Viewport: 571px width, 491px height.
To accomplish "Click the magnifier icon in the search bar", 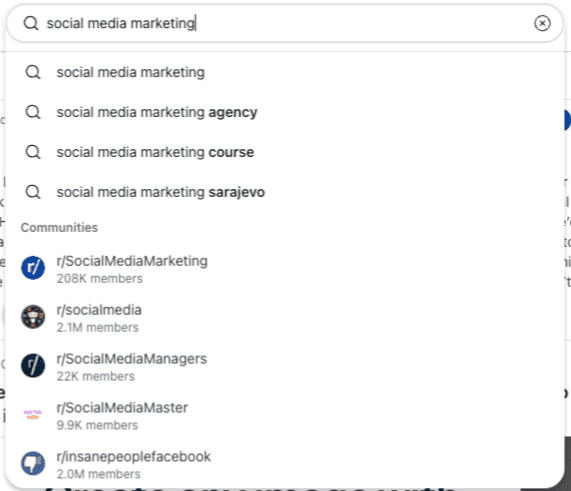I will click(x=31, y=23).
